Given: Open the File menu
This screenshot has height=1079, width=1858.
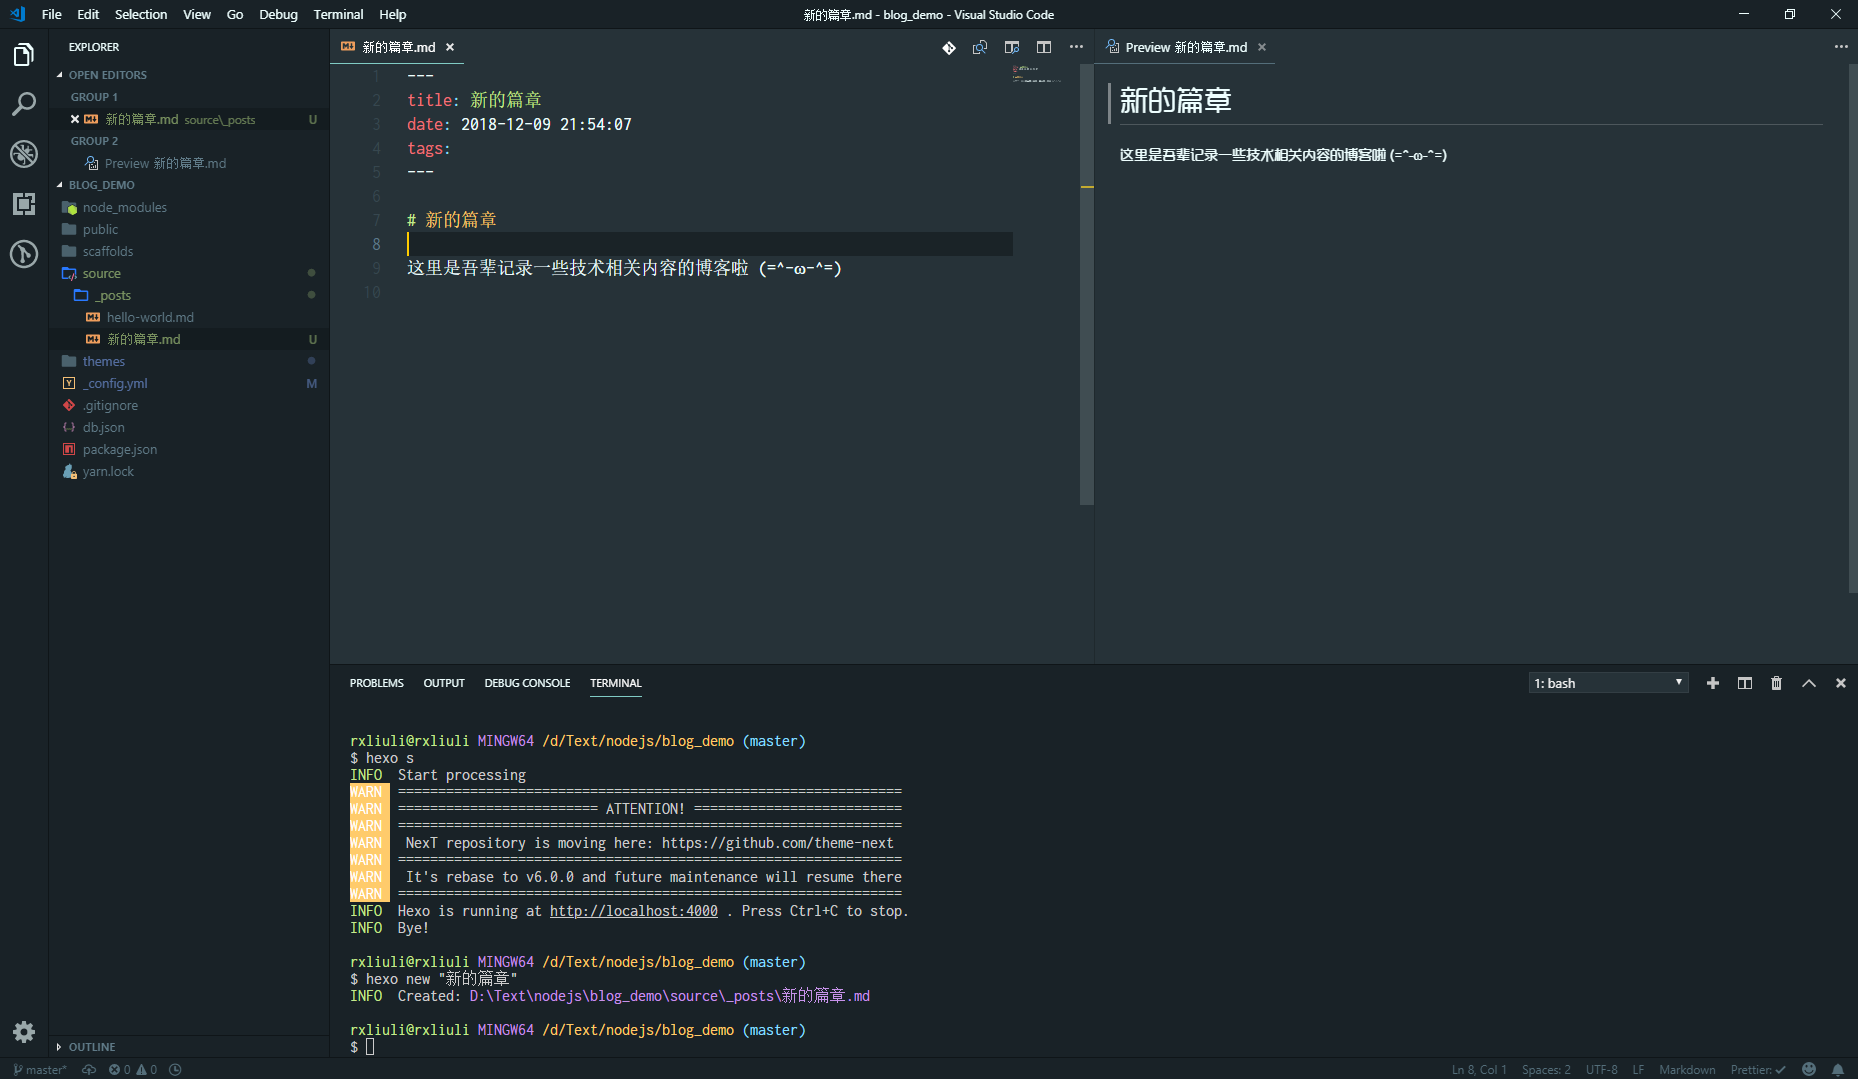Looking at the screenshot, I should (x=52, y=14).
